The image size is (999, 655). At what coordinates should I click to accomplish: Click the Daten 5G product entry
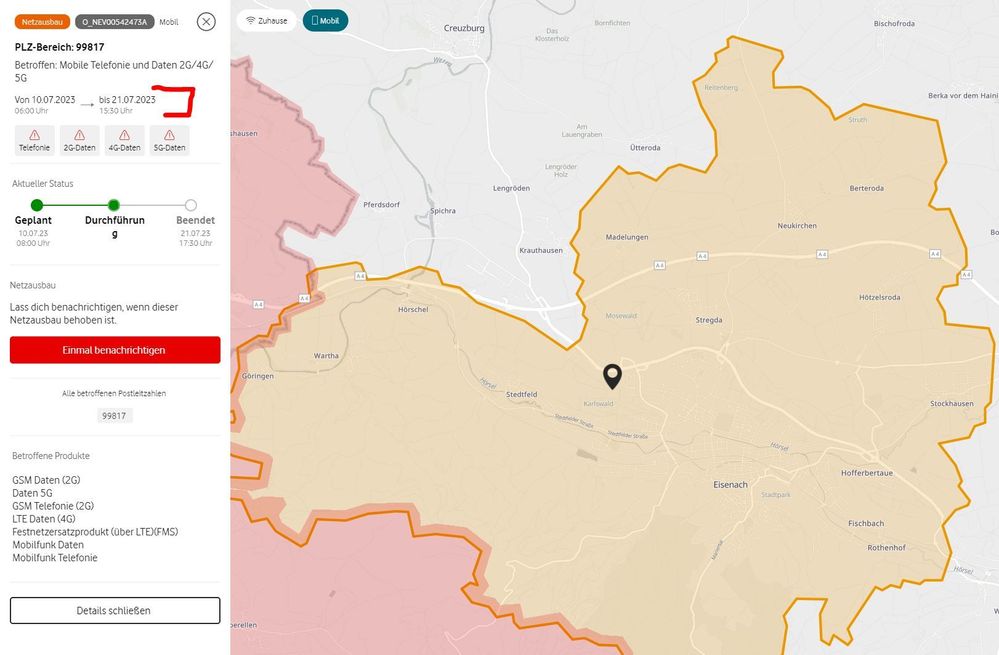[32, 493]
